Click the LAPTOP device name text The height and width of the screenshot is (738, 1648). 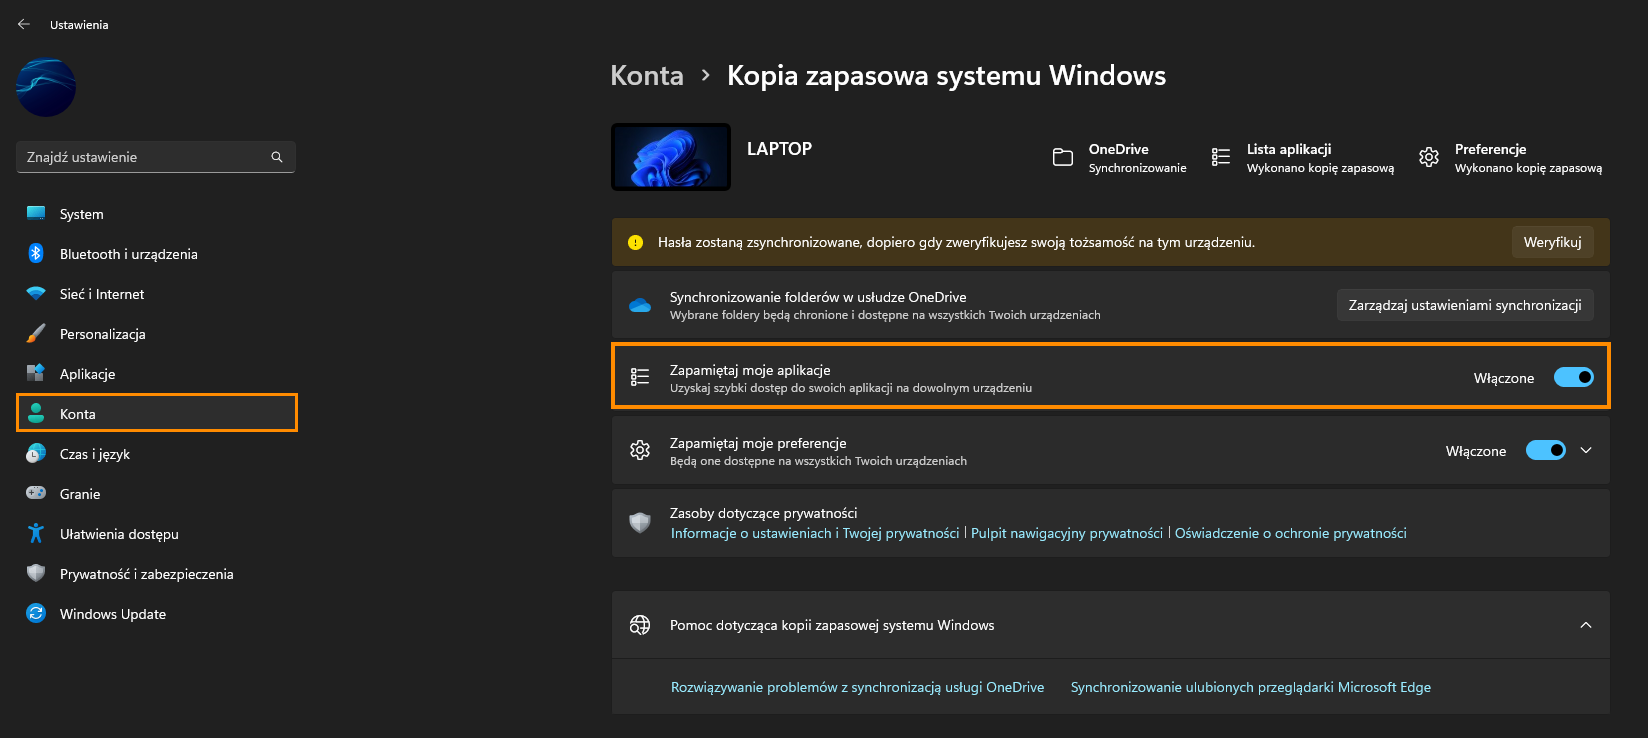coord(779,149)
